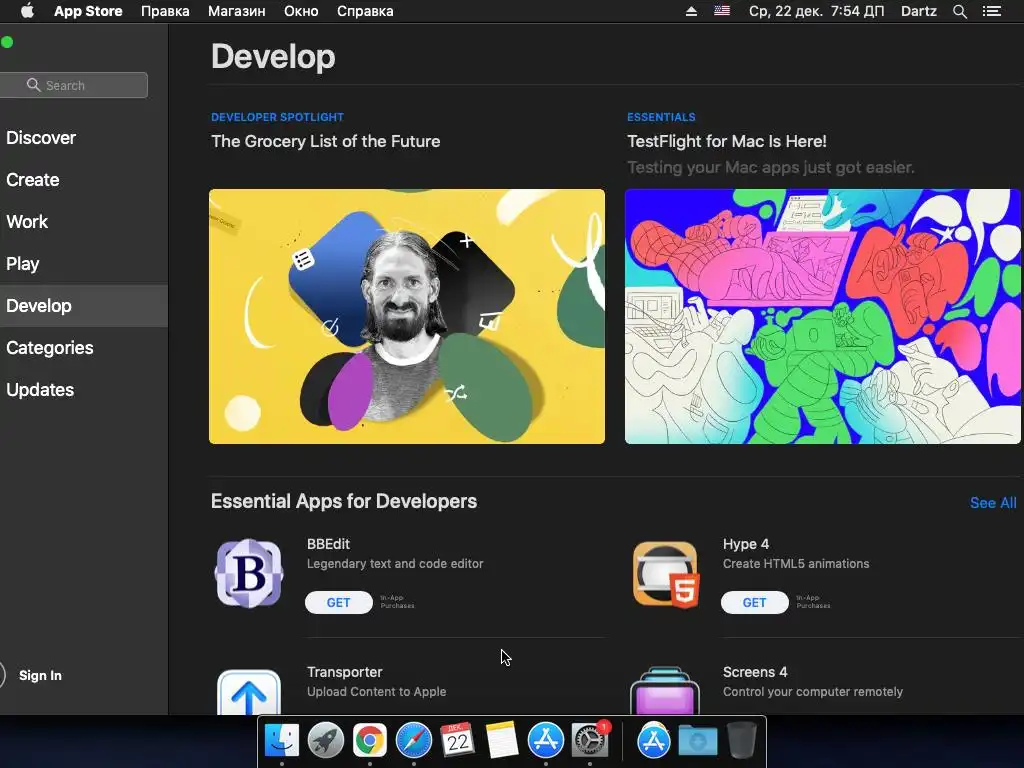The height and width of the screenshot is (768, 1024).
Task: Click the BBEdit app name
Action: (328, 544)
